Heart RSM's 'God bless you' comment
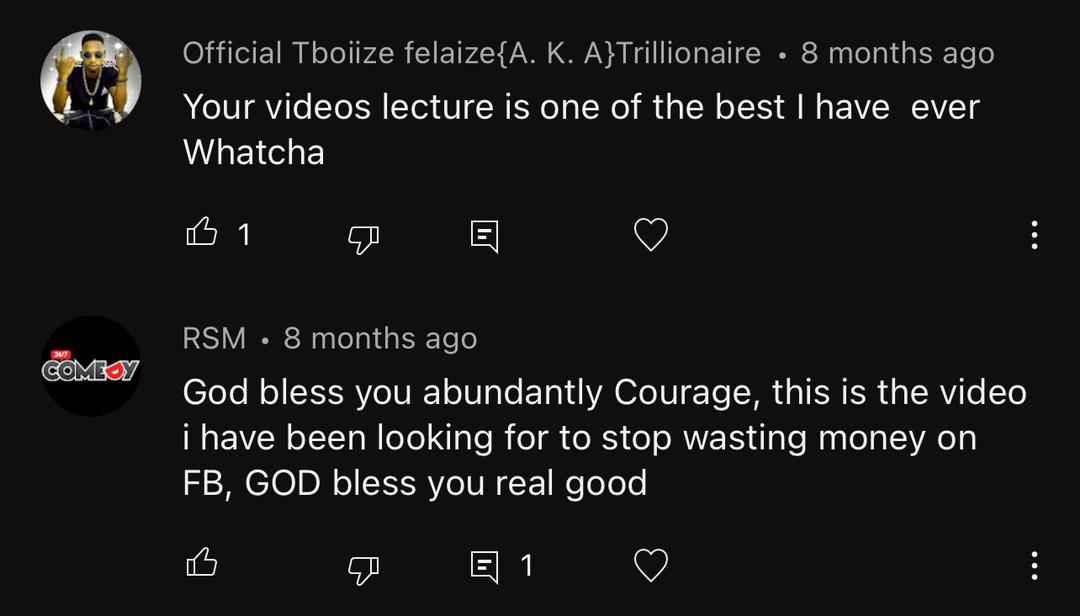 [651, 566]
